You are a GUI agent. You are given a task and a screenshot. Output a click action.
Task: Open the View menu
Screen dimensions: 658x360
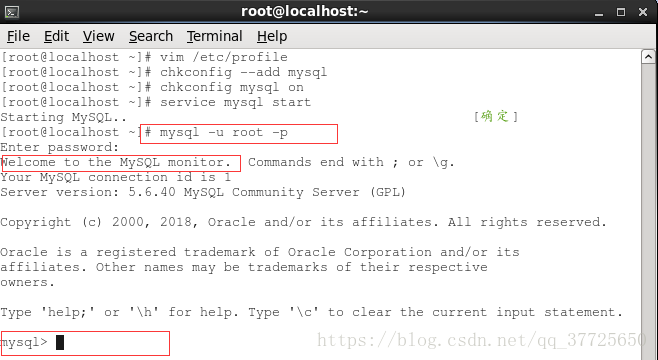[x=98, y=37]
